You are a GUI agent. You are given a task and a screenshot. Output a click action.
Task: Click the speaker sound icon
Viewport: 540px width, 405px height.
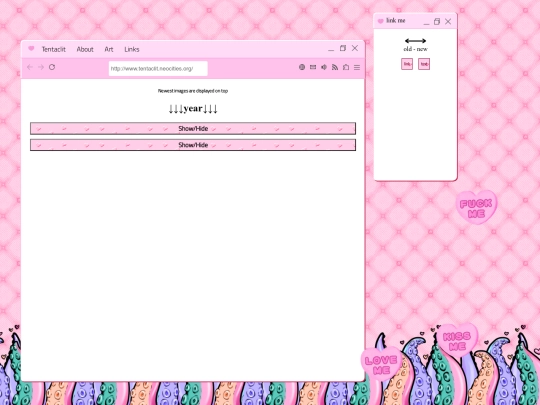[324, 67]
